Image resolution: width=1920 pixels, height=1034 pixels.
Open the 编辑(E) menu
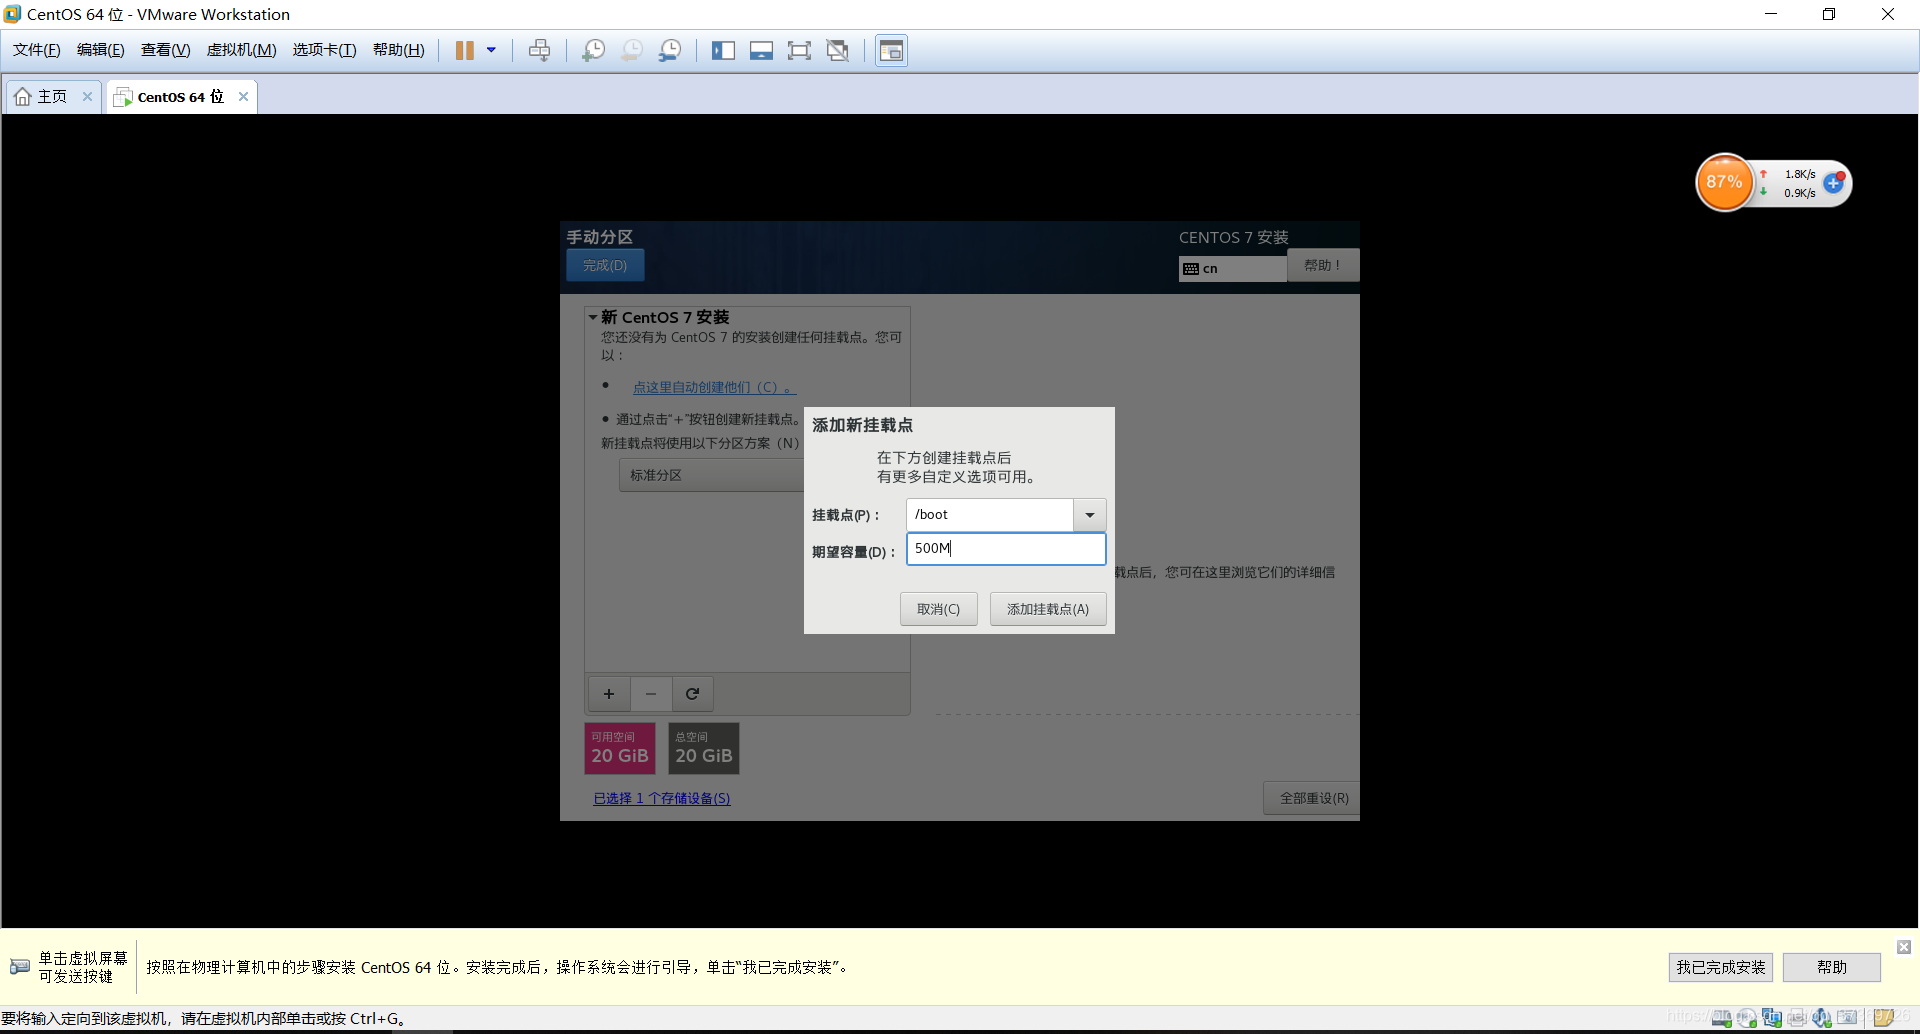(100, 50)
